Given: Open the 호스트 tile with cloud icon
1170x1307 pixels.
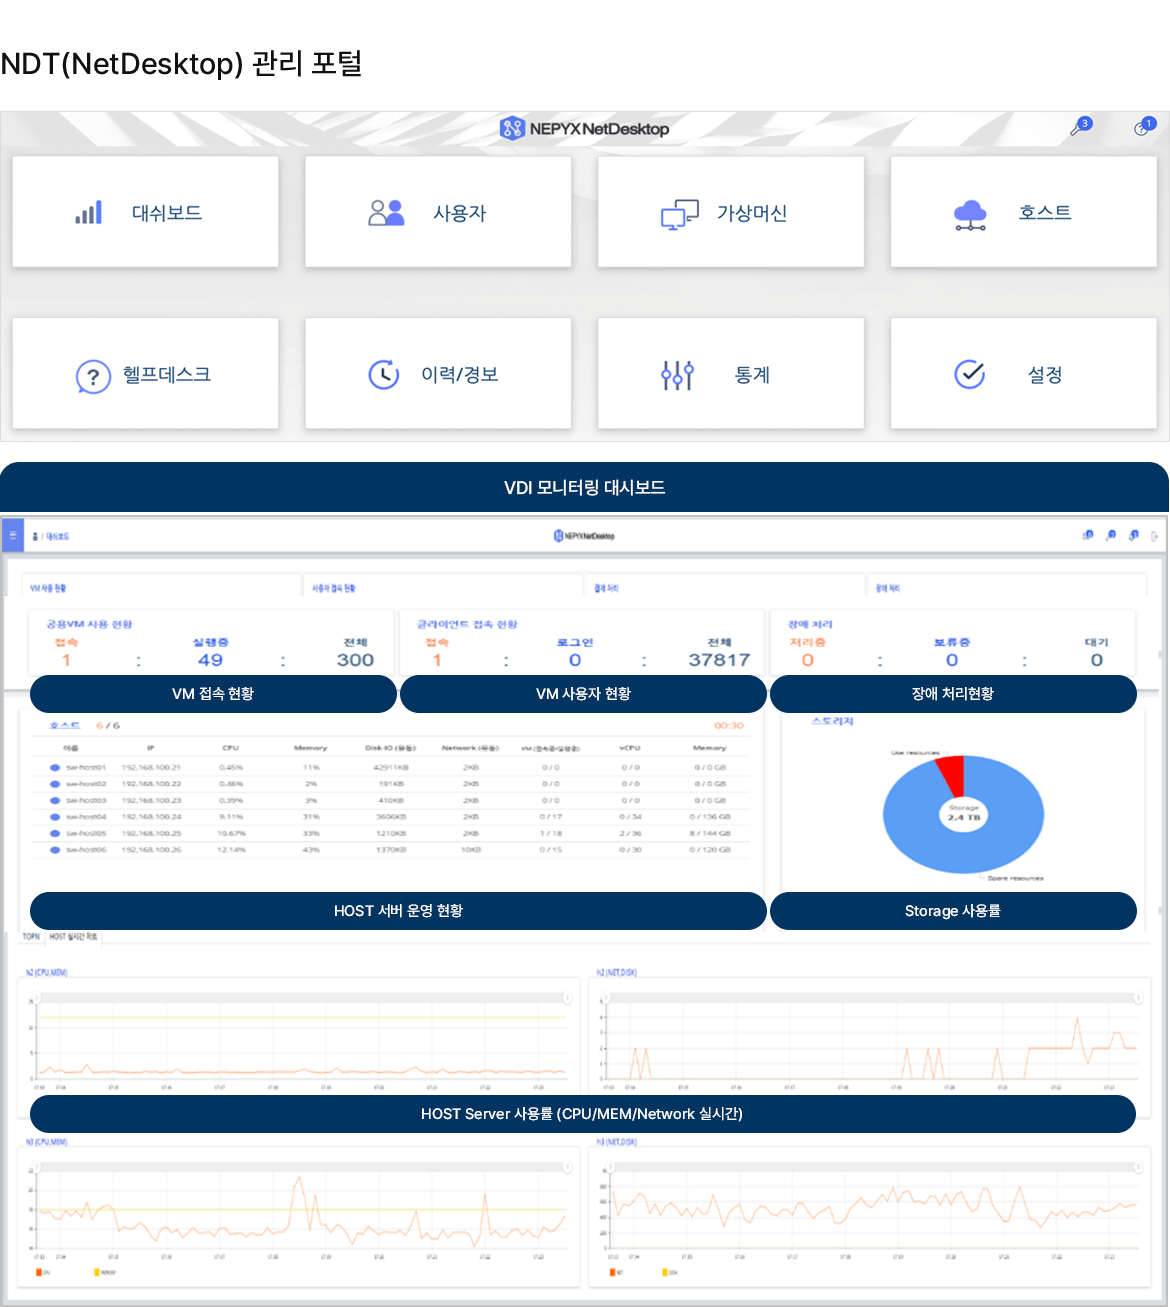Looking at the screenshot, I should 1024,212.
